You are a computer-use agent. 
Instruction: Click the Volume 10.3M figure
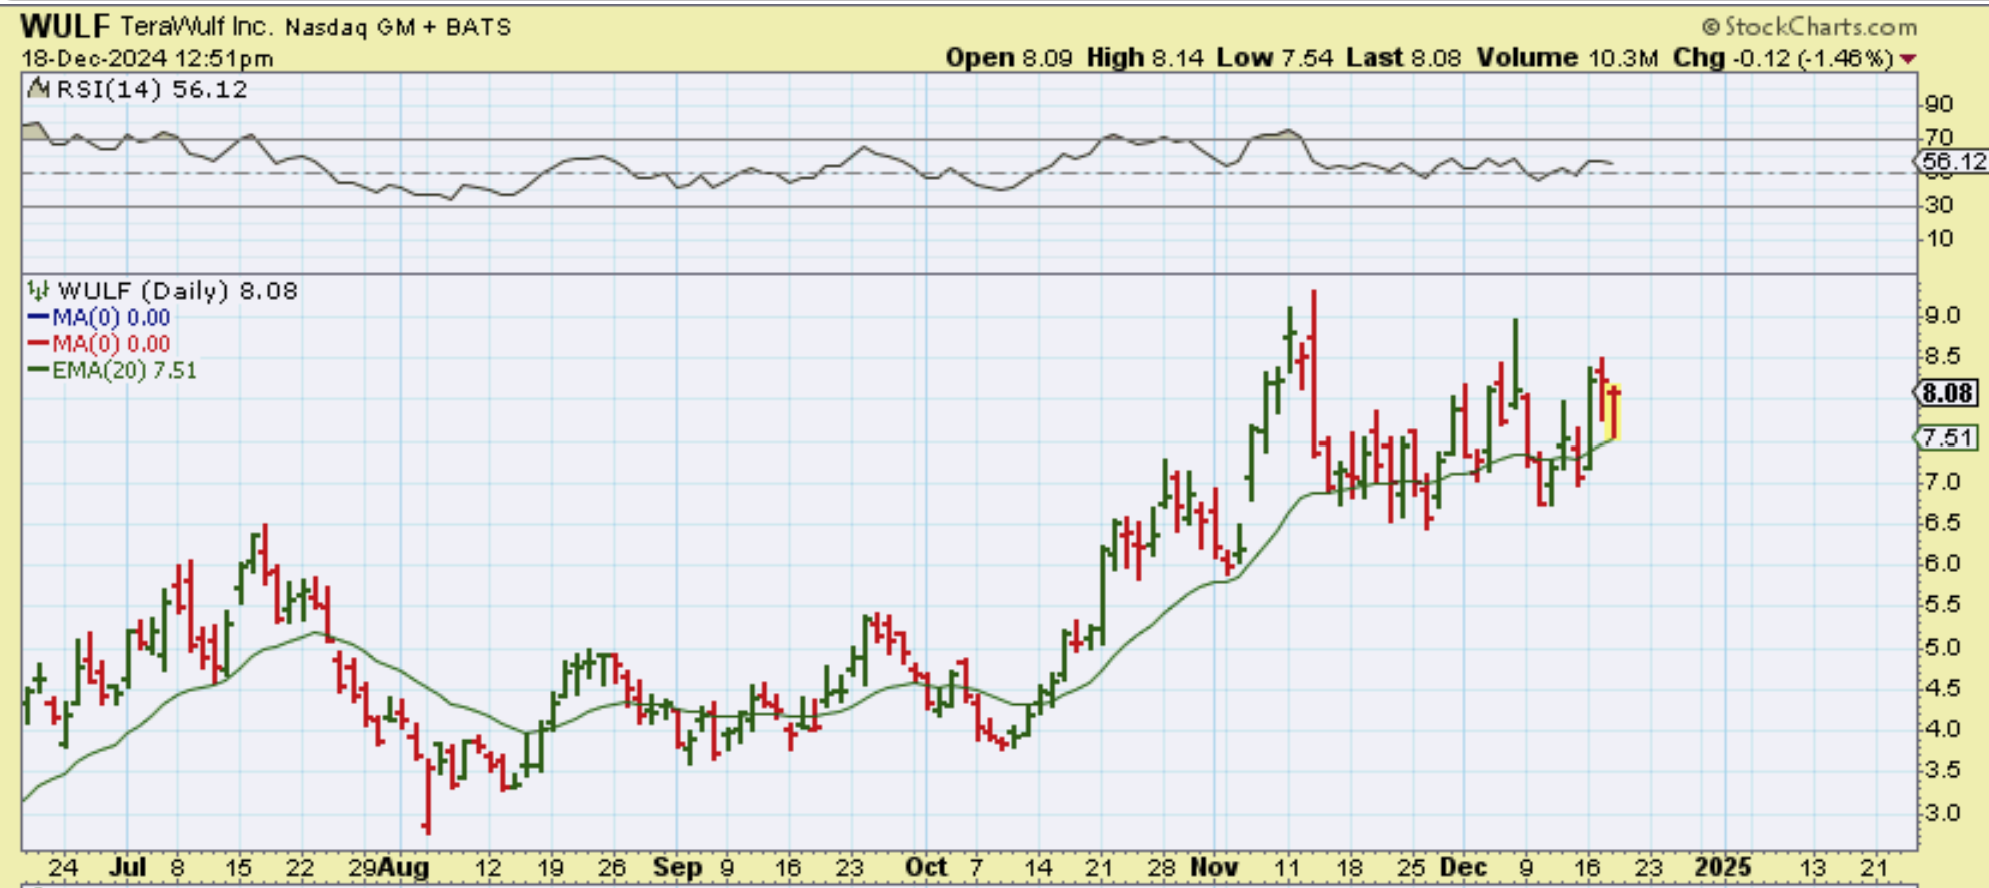point(1568,58)
